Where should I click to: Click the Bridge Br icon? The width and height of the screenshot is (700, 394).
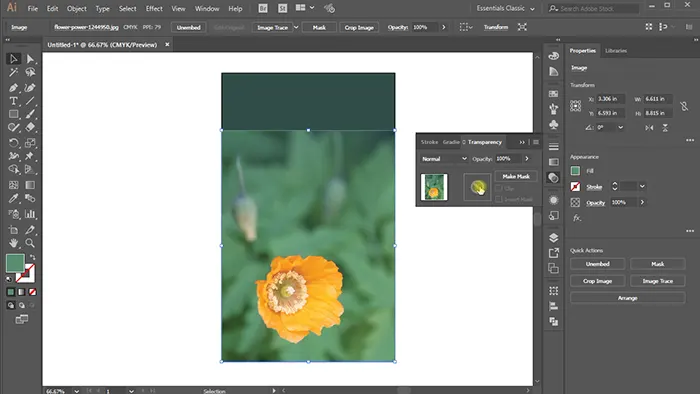263,8
